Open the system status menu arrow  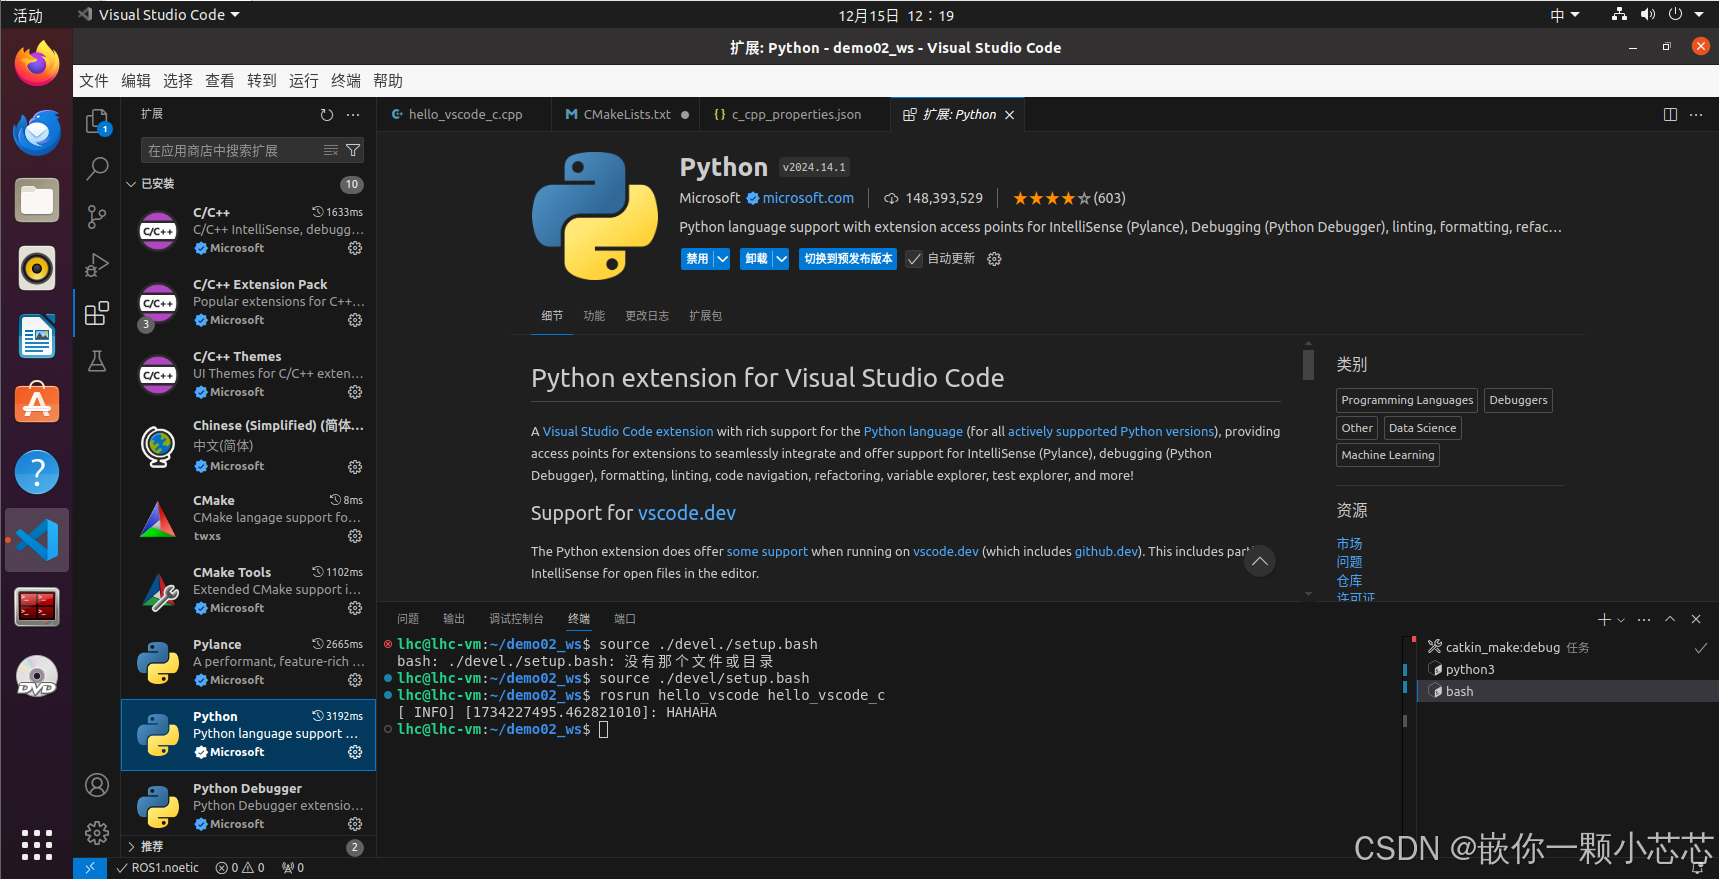click(x=1699, y=15)
